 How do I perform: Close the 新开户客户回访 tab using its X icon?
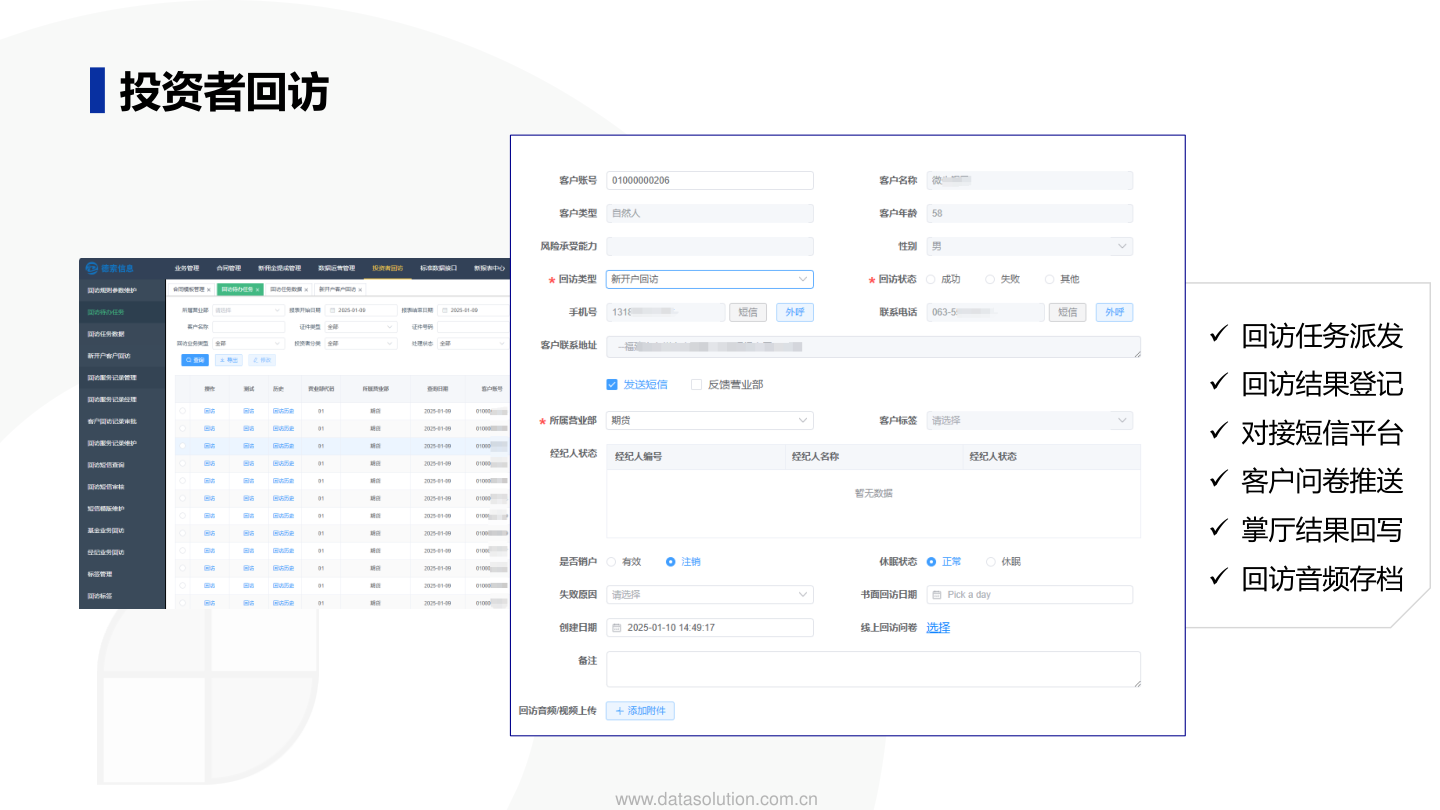[360, 290]
